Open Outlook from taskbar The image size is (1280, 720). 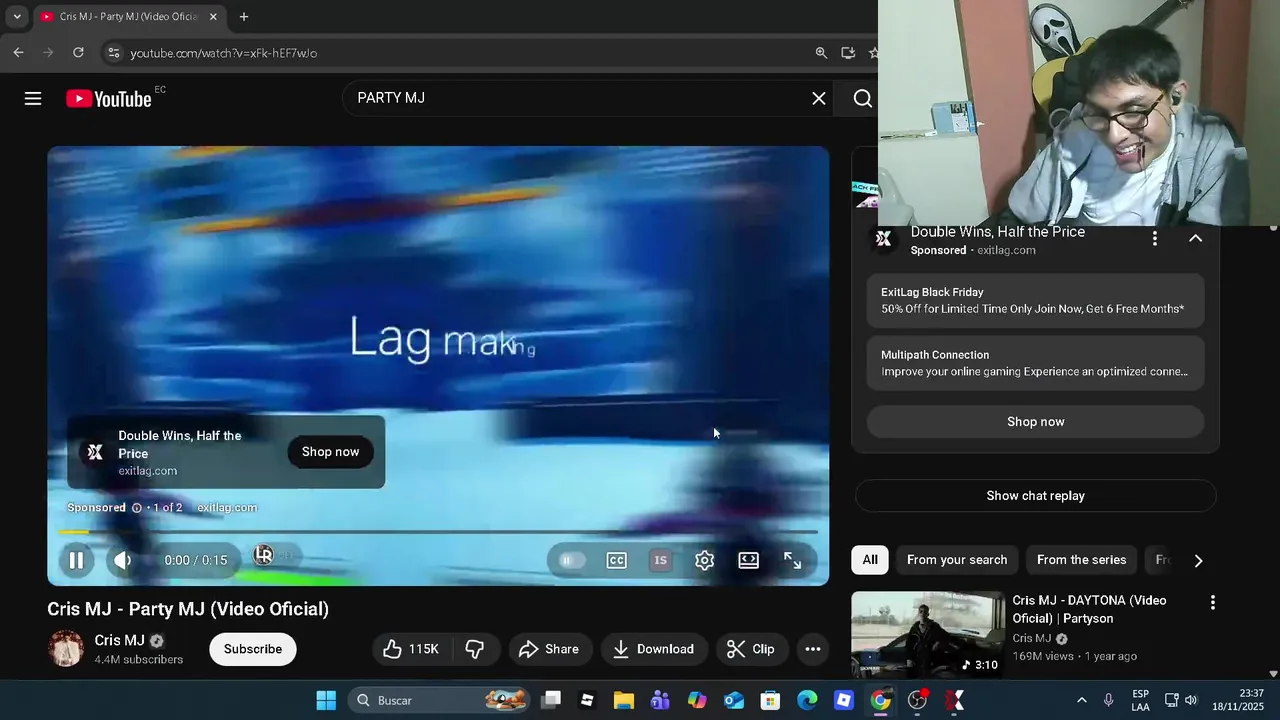tap(734, 700)
